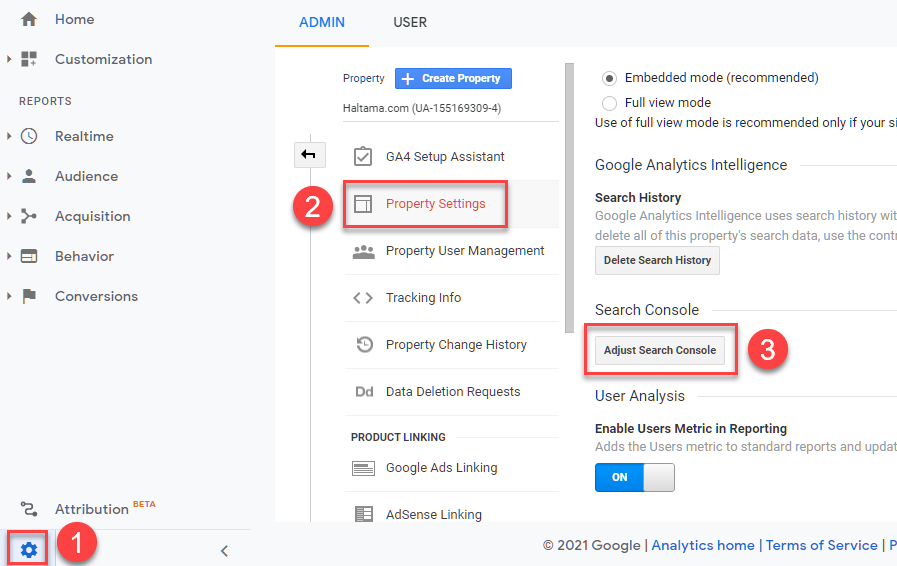Click the Property Change History clock icon
This screenshot has height=566, width=897.
coord(364,345)
